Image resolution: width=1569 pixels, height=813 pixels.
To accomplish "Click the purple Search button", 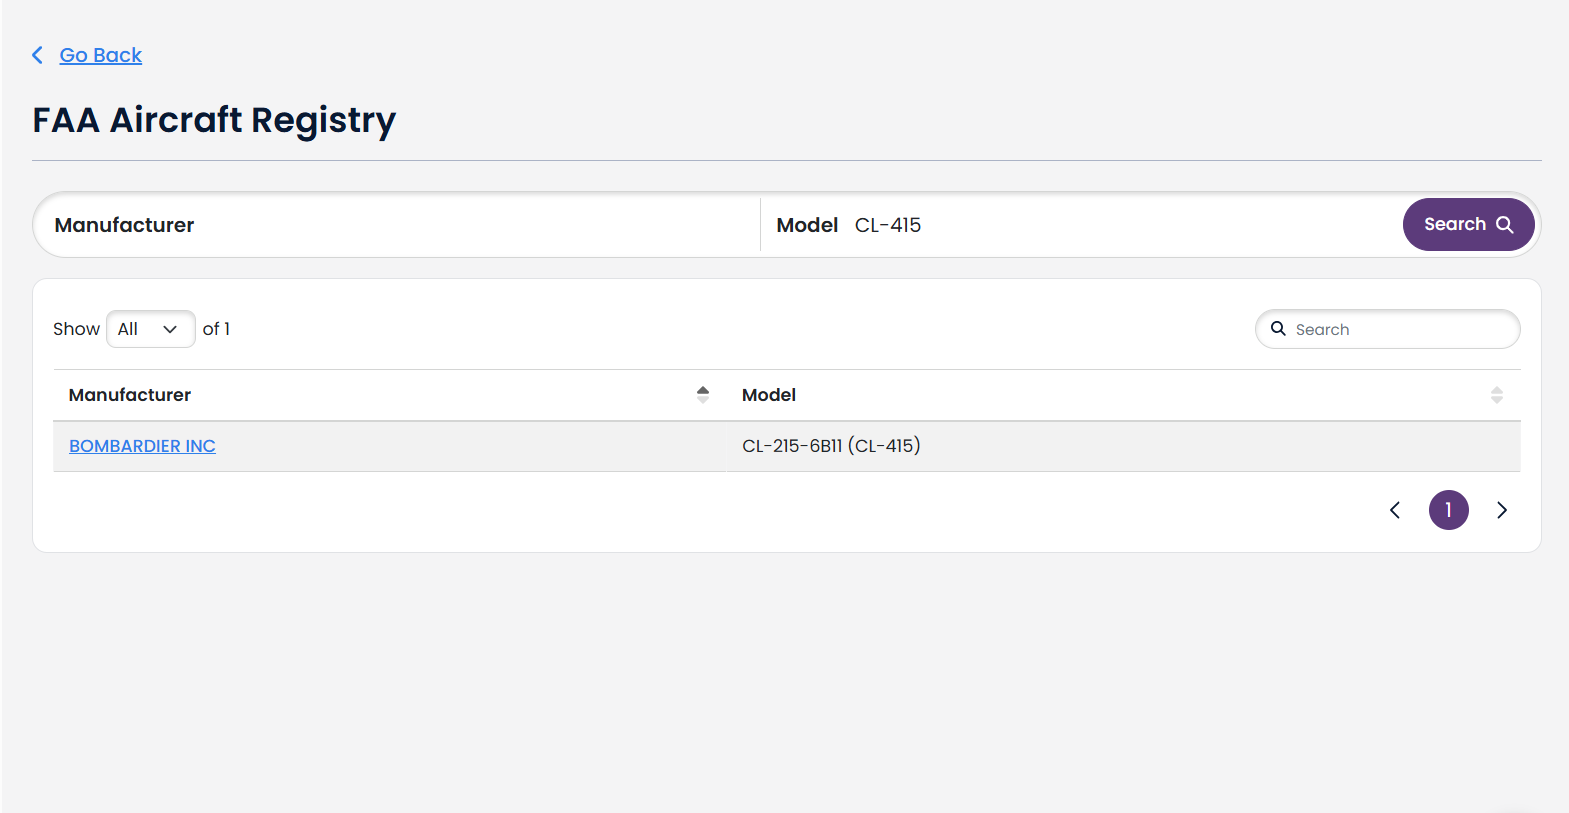I will pos(1468,224).
